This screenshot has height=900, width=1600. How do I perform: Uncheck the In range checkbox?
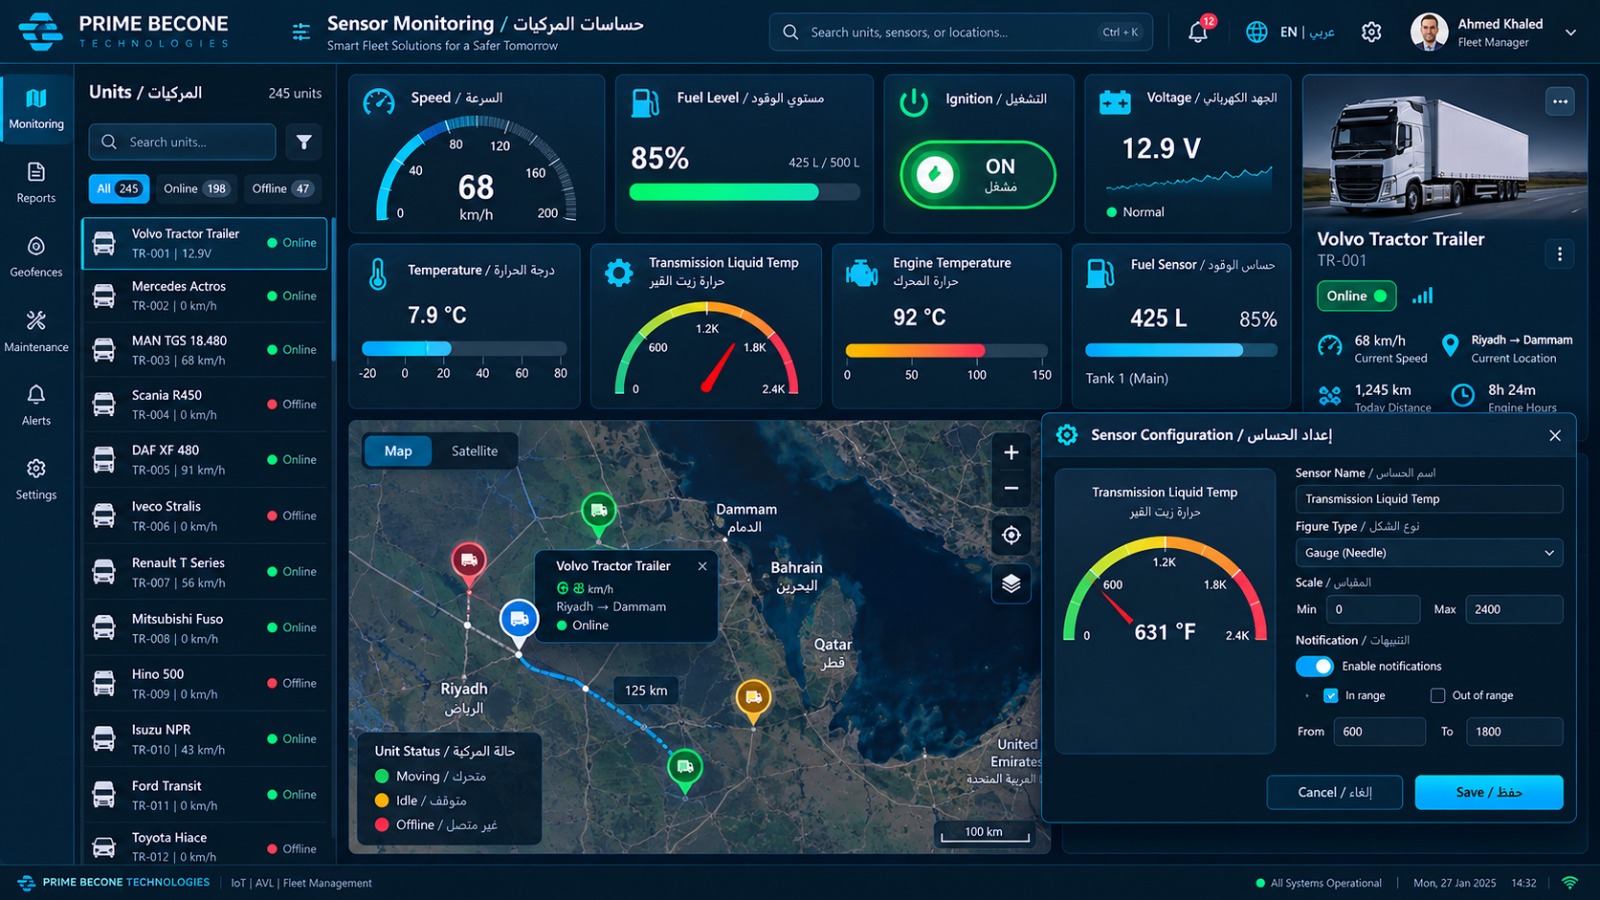point(1330,695)
